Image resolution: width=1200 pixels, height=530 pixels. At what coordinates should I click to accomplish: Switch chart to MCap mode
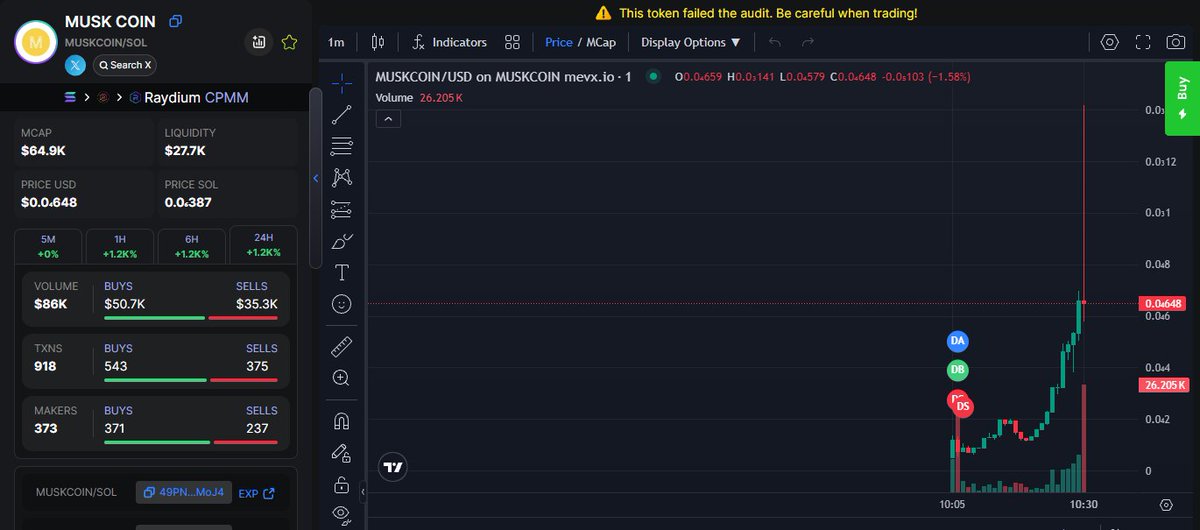(x=599, y=42)
